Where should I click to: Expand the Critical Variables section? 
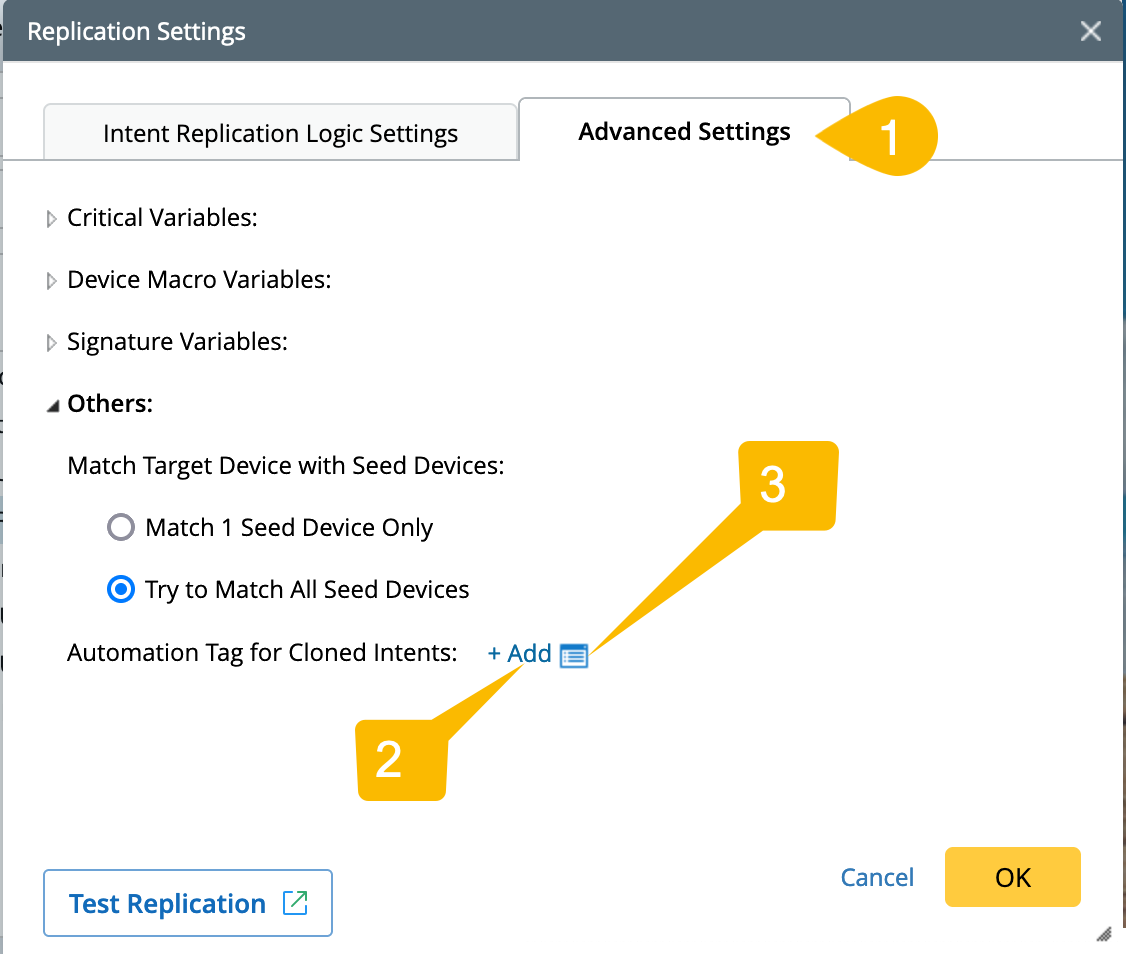[52, 218]
